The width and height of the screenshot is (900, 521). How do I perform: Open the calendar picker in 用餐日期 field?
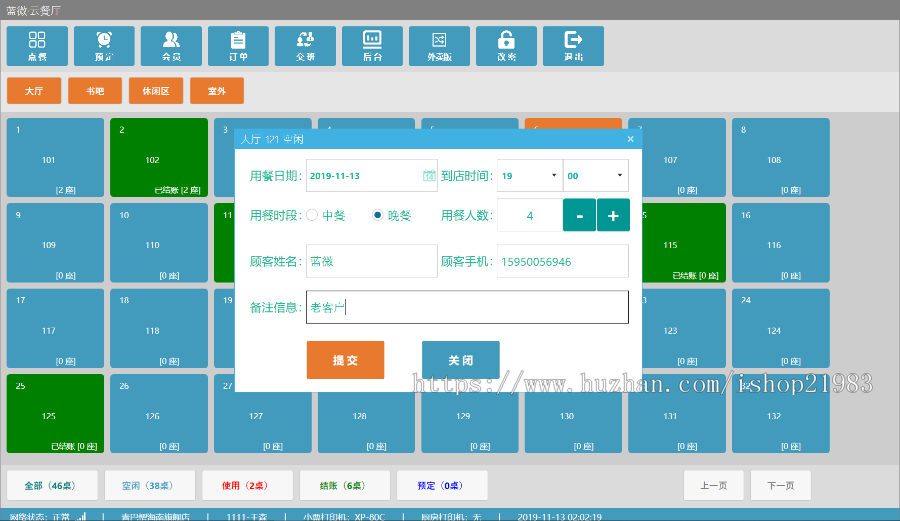pos(429,176)
